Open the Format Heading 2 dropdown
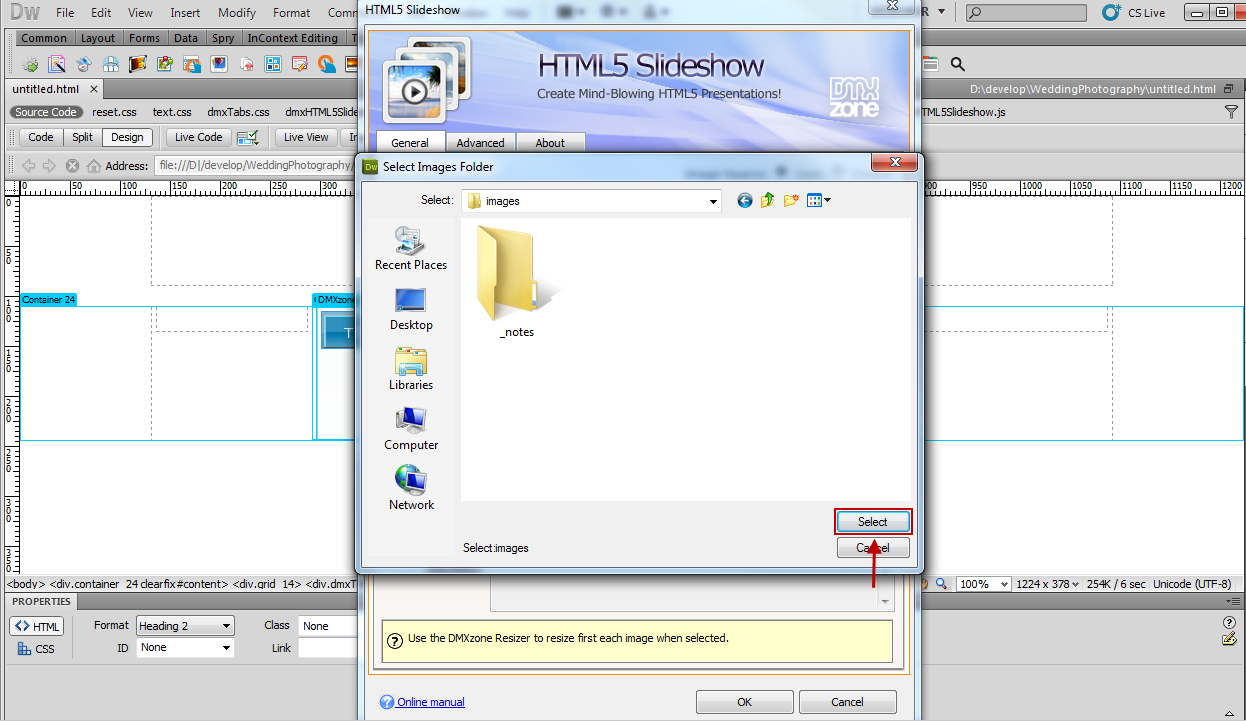Image resolution: width=1246 pixels, height=721 pixels. coord(185,626)
